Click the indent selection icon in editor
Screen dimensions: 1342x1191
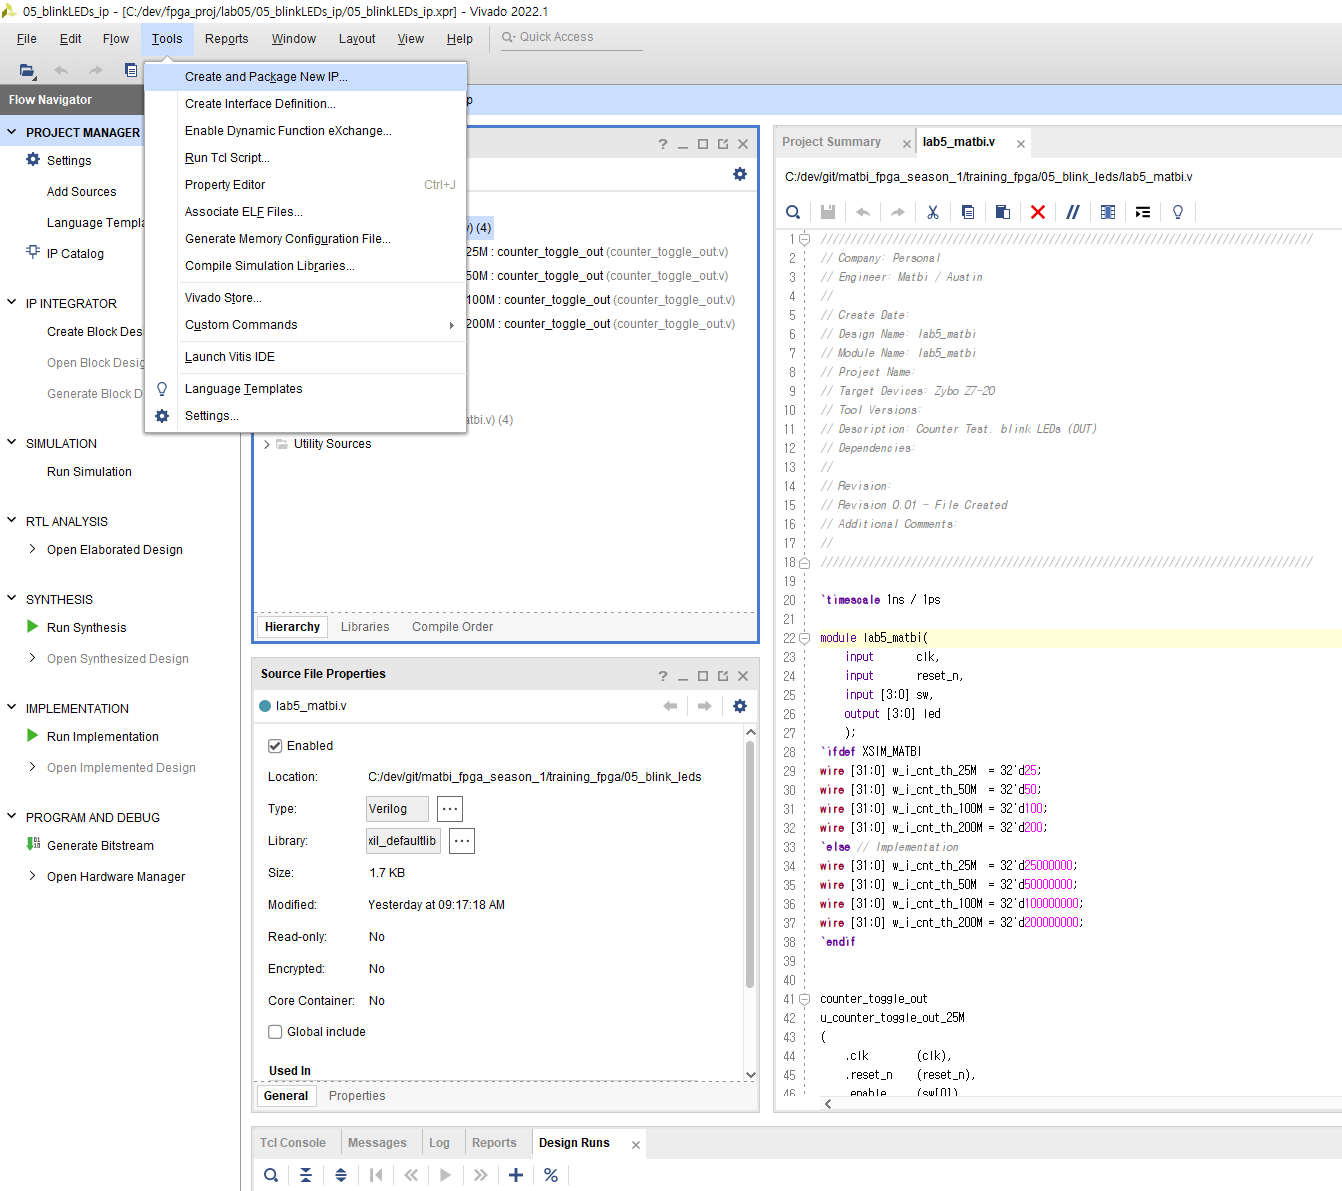tap(1143, 212)
